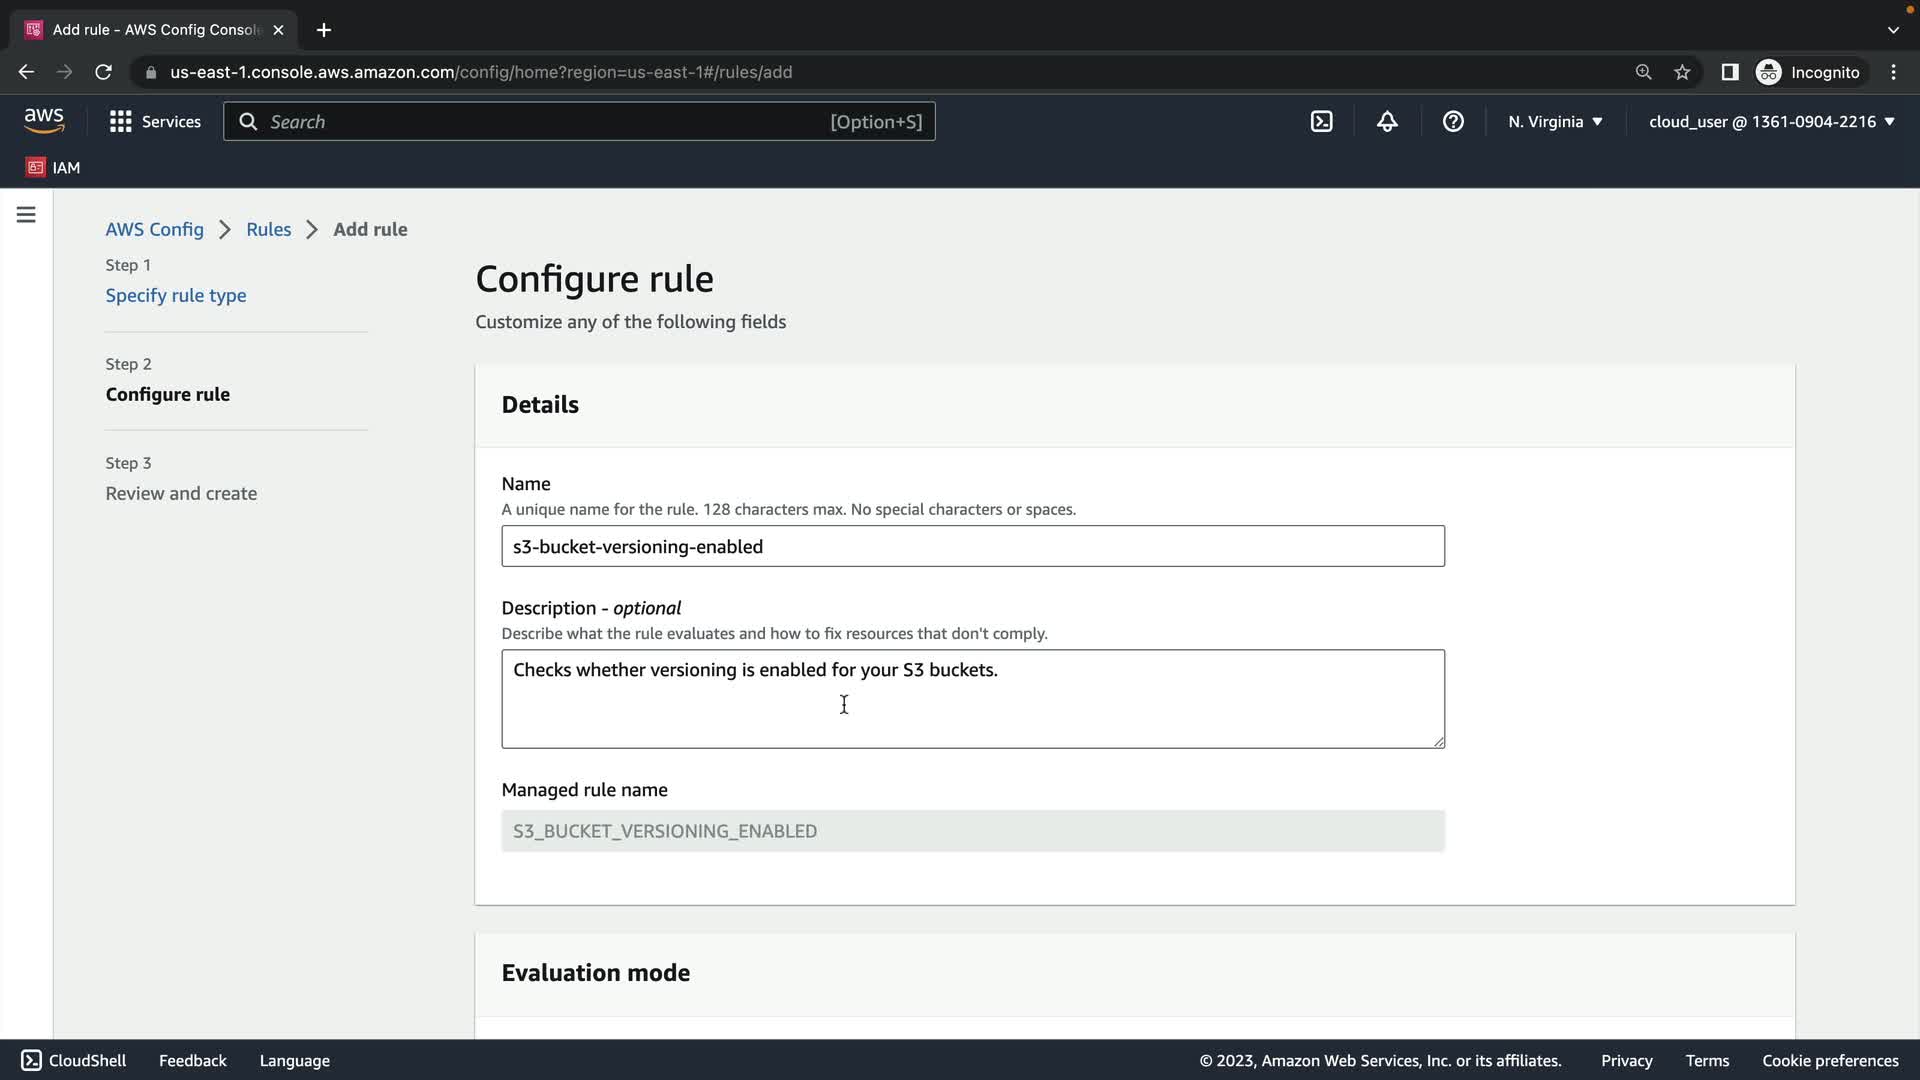Expand the cloud_user account dropdown

point(1771,122)
